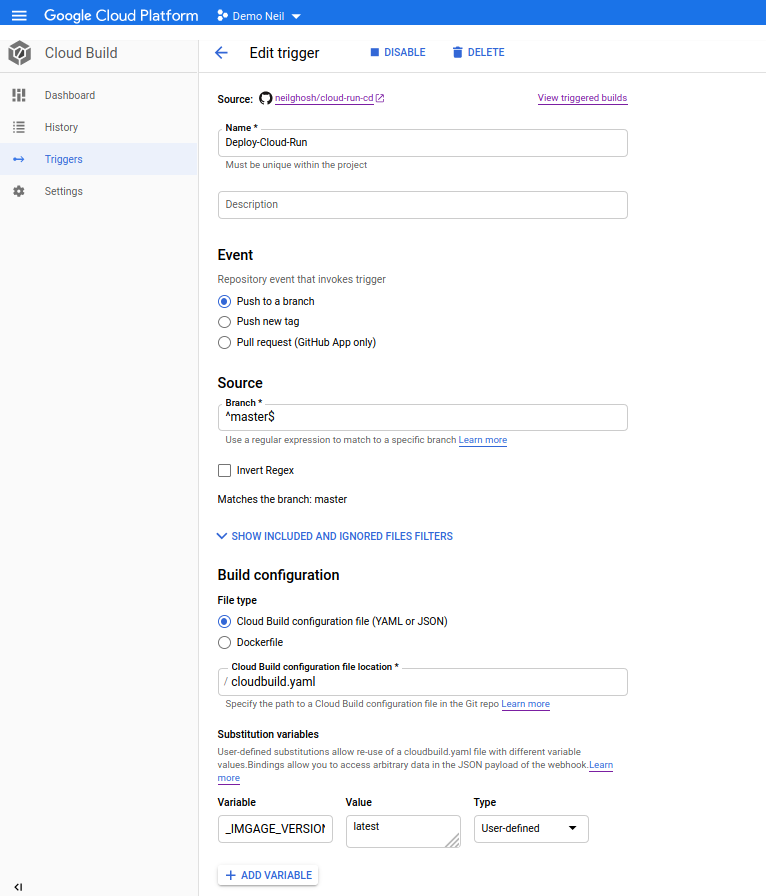This screenshot has width=766, height=896.
Task: Go to the Triggers section in sidebar
Action: (64, 159)
